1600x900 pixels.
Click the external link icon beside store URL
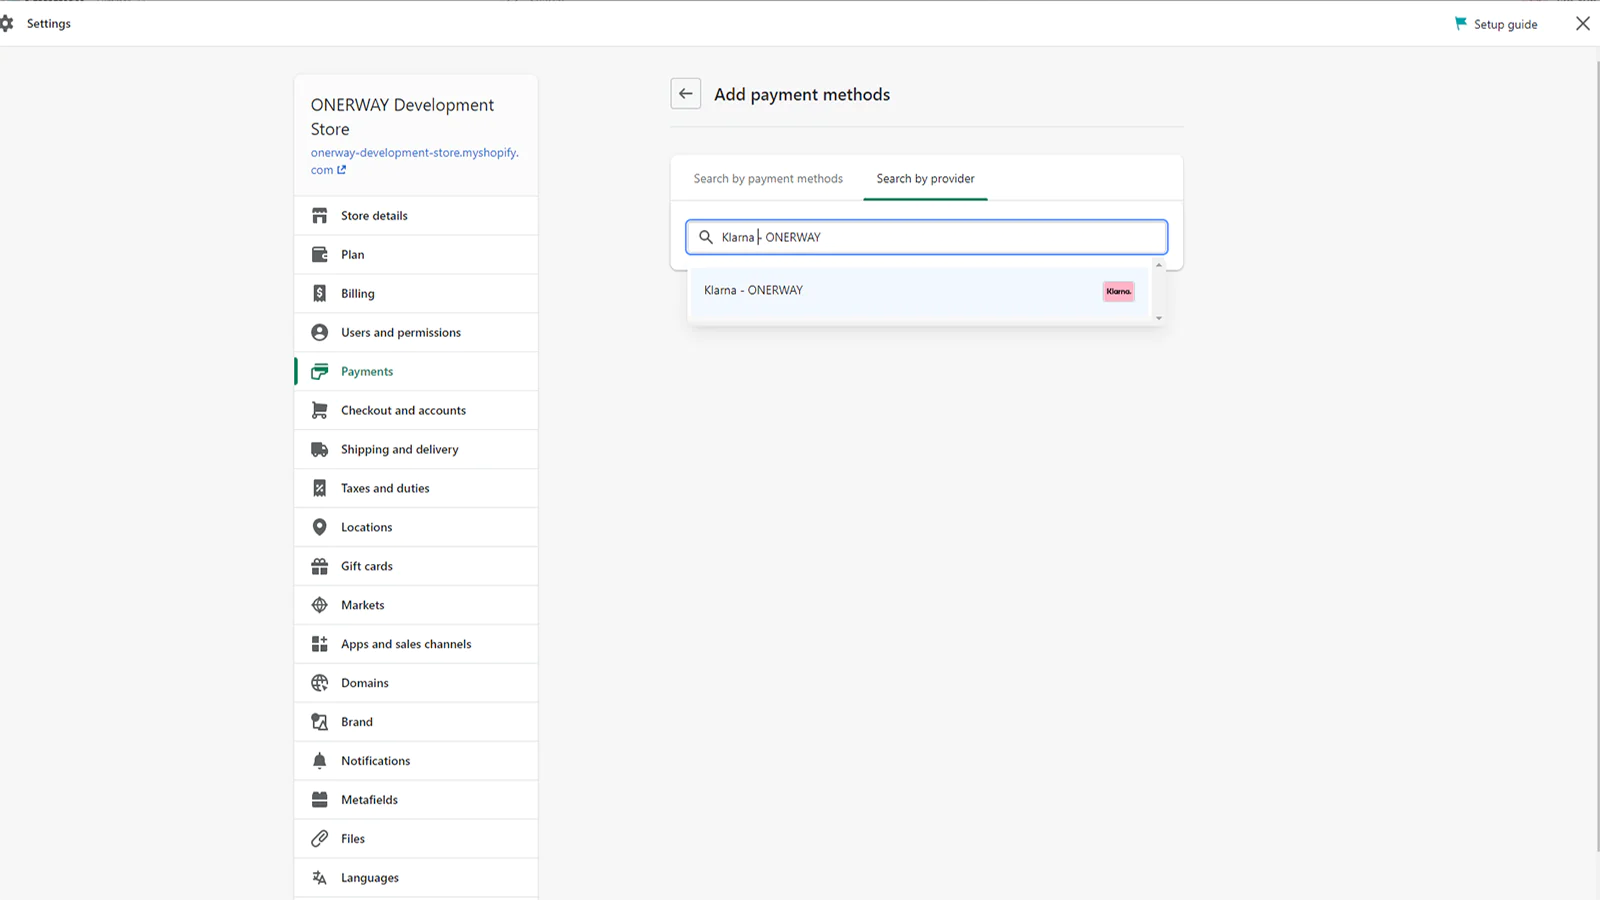pyautogui.click(x=342, y=170)
